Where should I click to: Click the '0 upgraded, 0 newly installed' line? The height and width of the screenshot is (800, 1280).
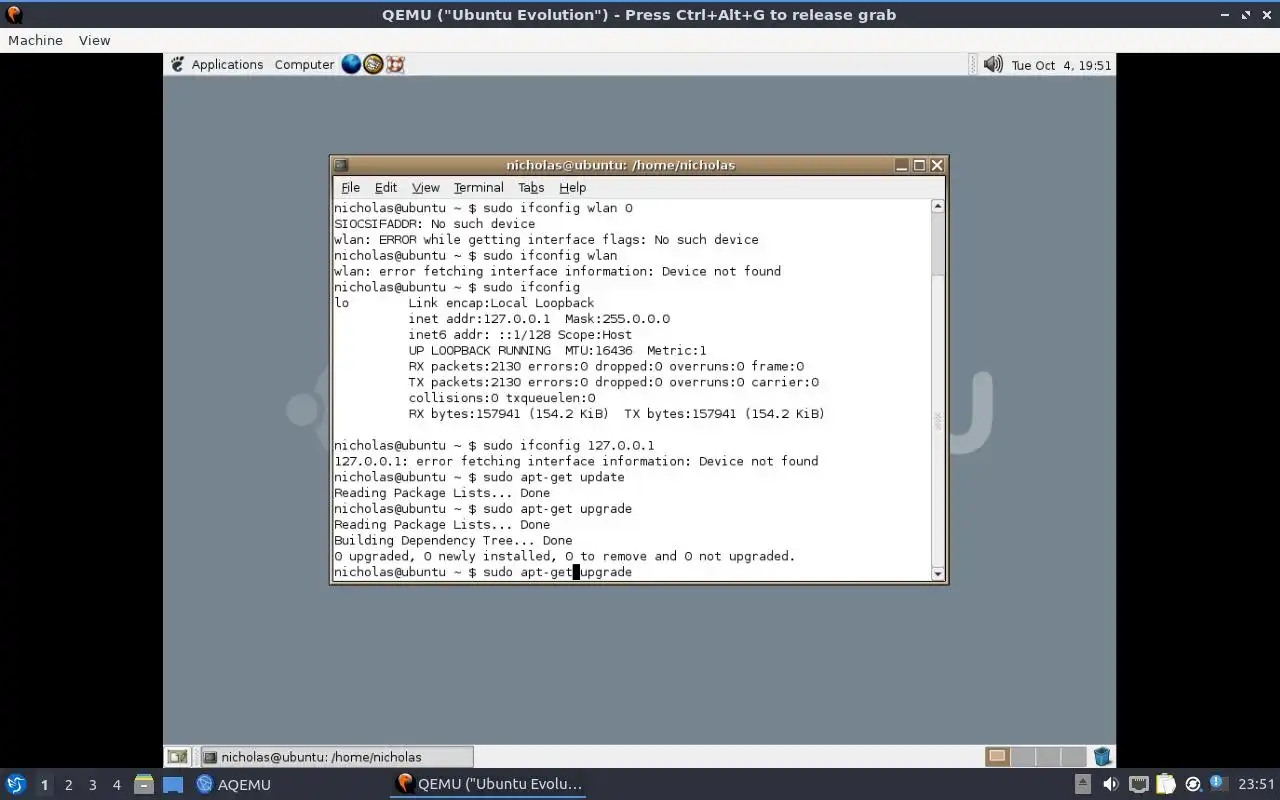point(564,556)
